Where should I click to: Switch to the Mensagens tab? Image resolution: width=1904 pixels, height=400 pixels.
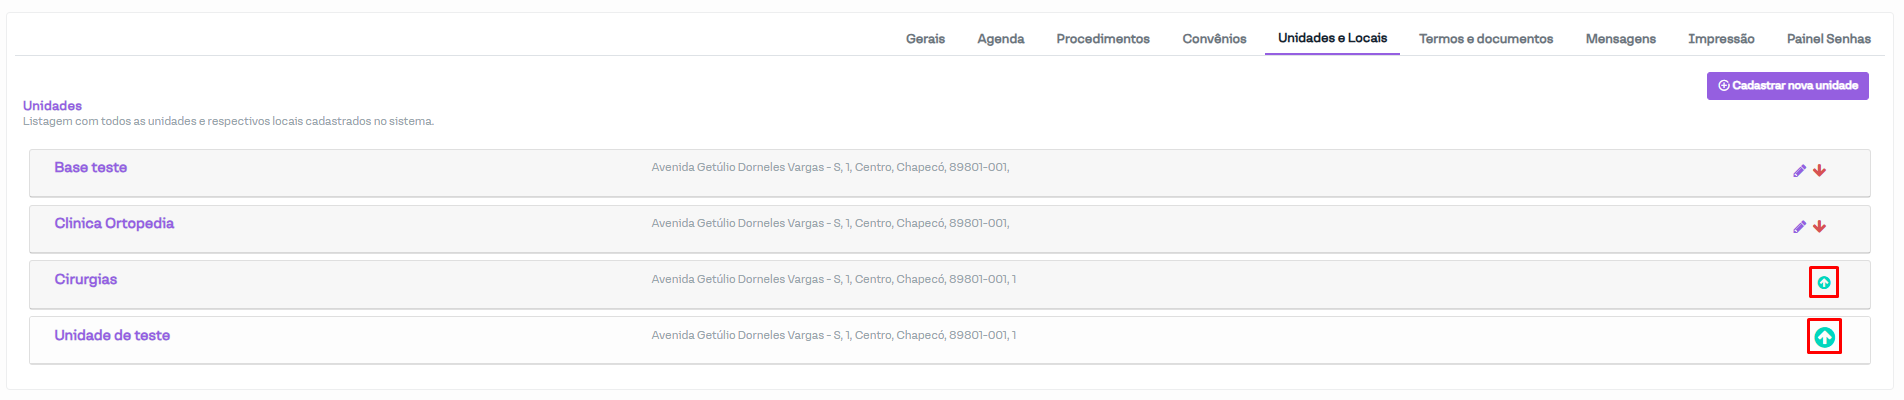[1620, 39]
